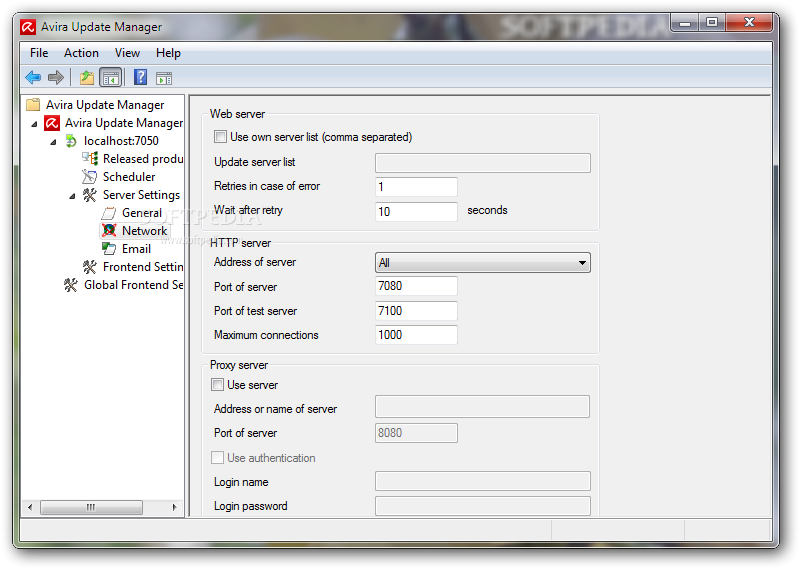800x569 pixels.
Task: Click the Network globe icon
Action: [x=109, y=231]
